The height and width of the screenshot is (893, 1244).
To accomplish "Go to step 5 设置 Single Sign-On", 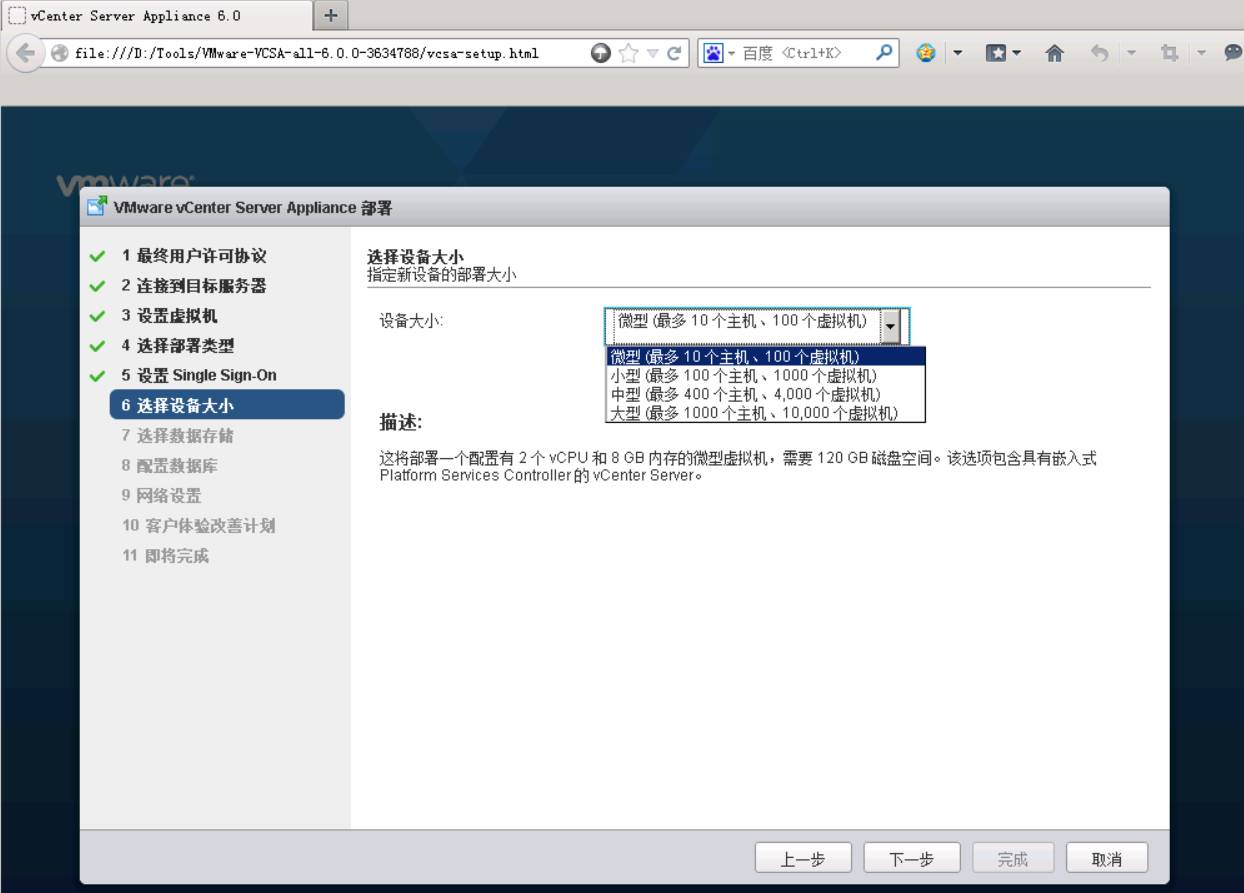I will pos(199,375).
